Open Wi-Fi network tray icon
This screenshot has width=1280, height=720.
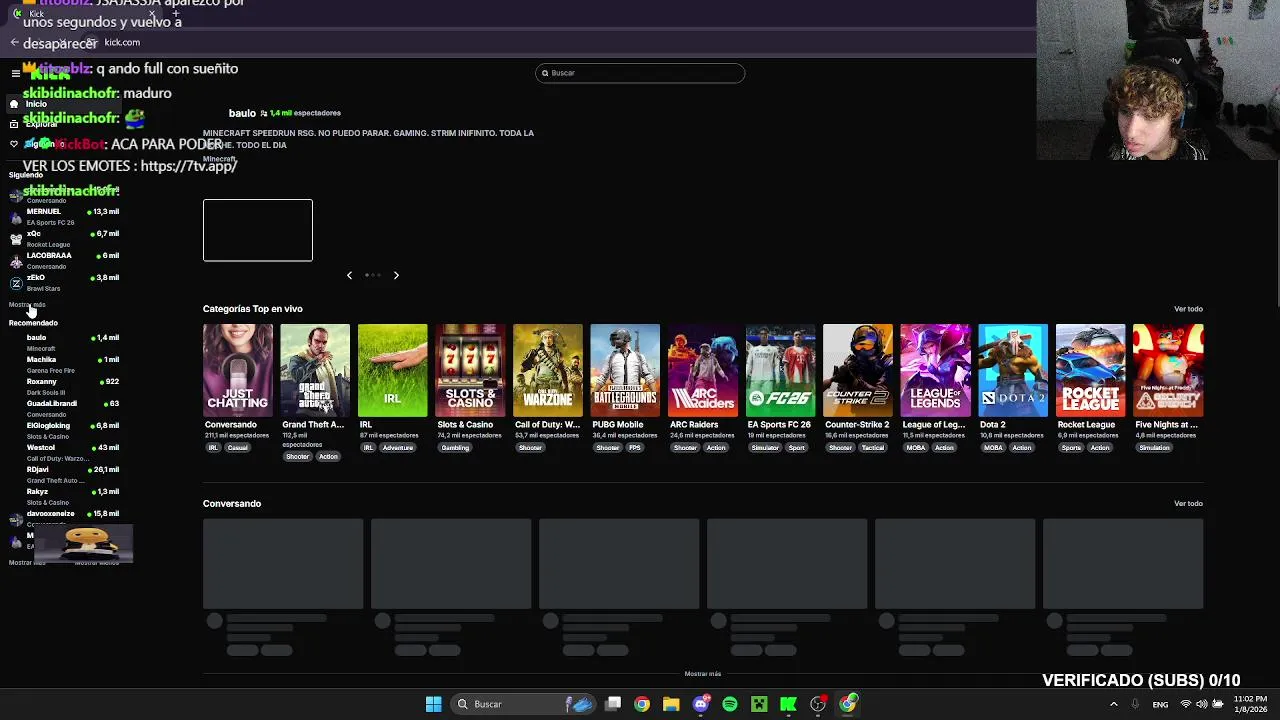1186,704
